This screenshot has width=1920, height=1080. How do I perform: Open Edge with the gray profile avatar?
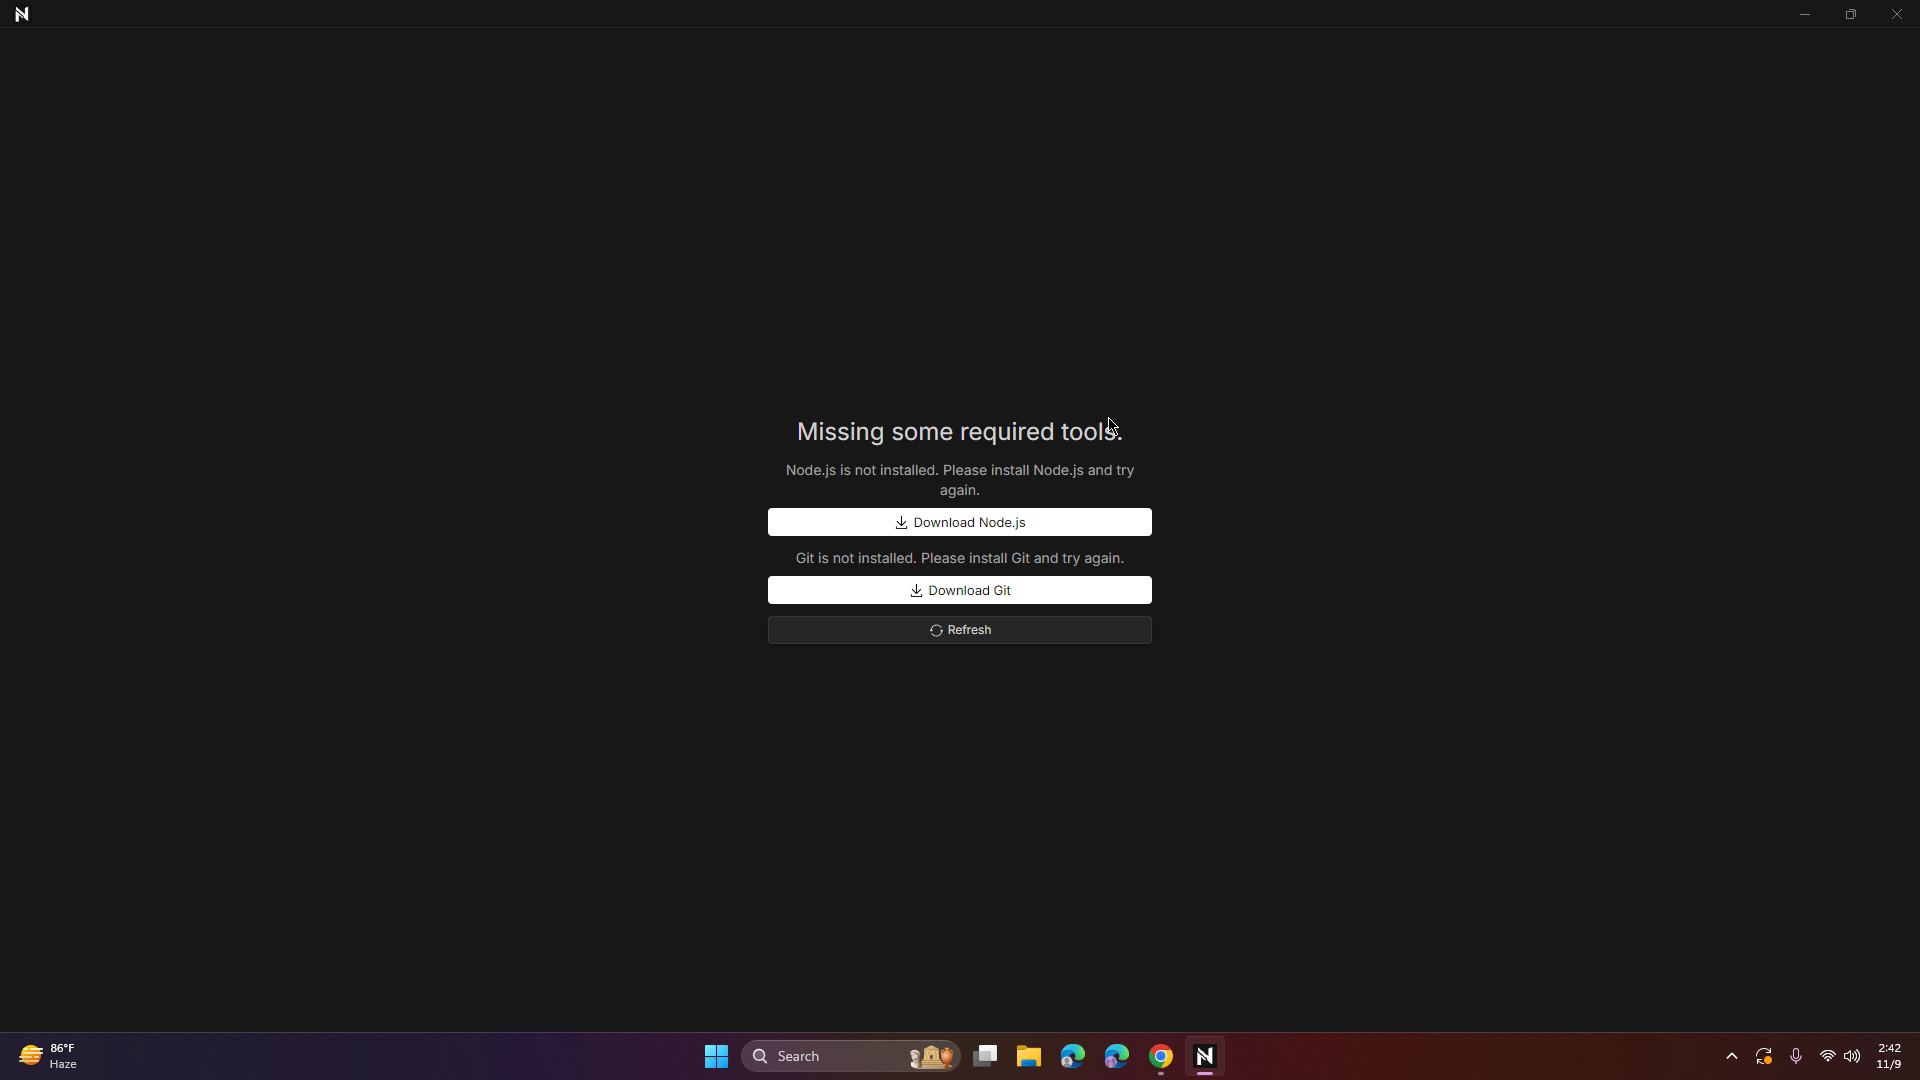click(x=1073, y=1056)
